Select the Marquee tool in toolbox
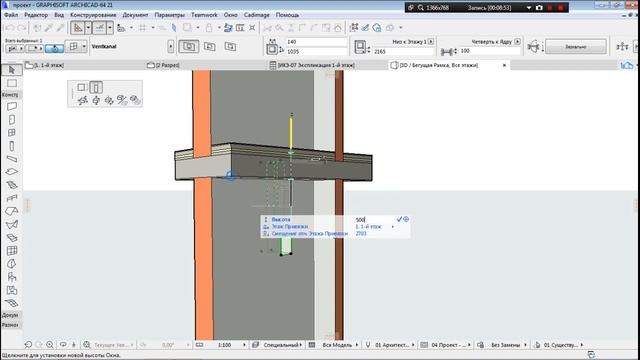Viewport: 640px width, 360px height. point(11,83)
